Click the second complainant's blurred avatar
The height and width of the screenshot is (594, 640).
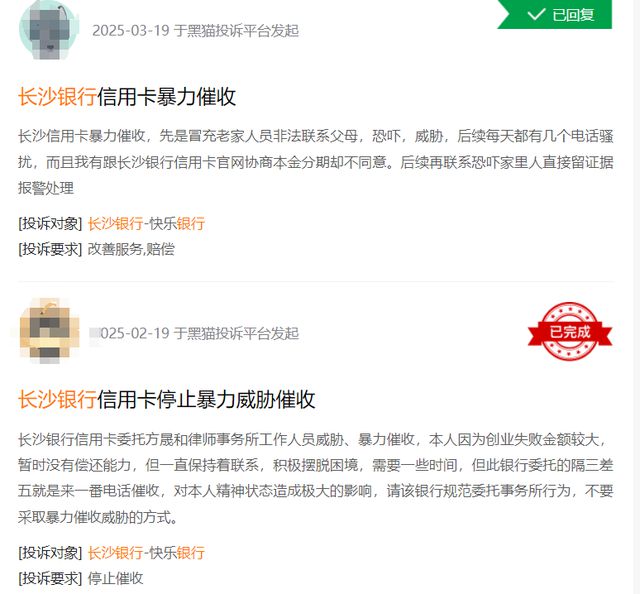(x=49, y=331)
